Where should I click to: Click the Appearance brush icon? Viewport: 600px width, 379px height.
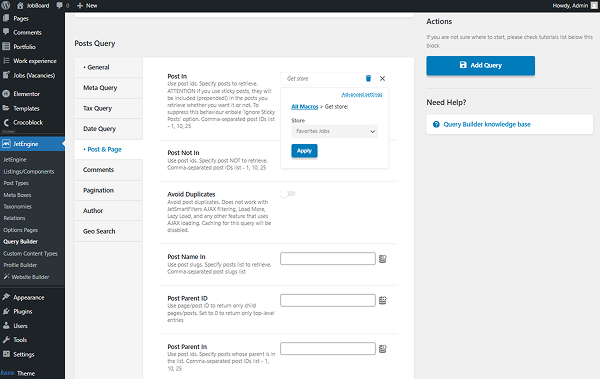[x=6, y=297]
